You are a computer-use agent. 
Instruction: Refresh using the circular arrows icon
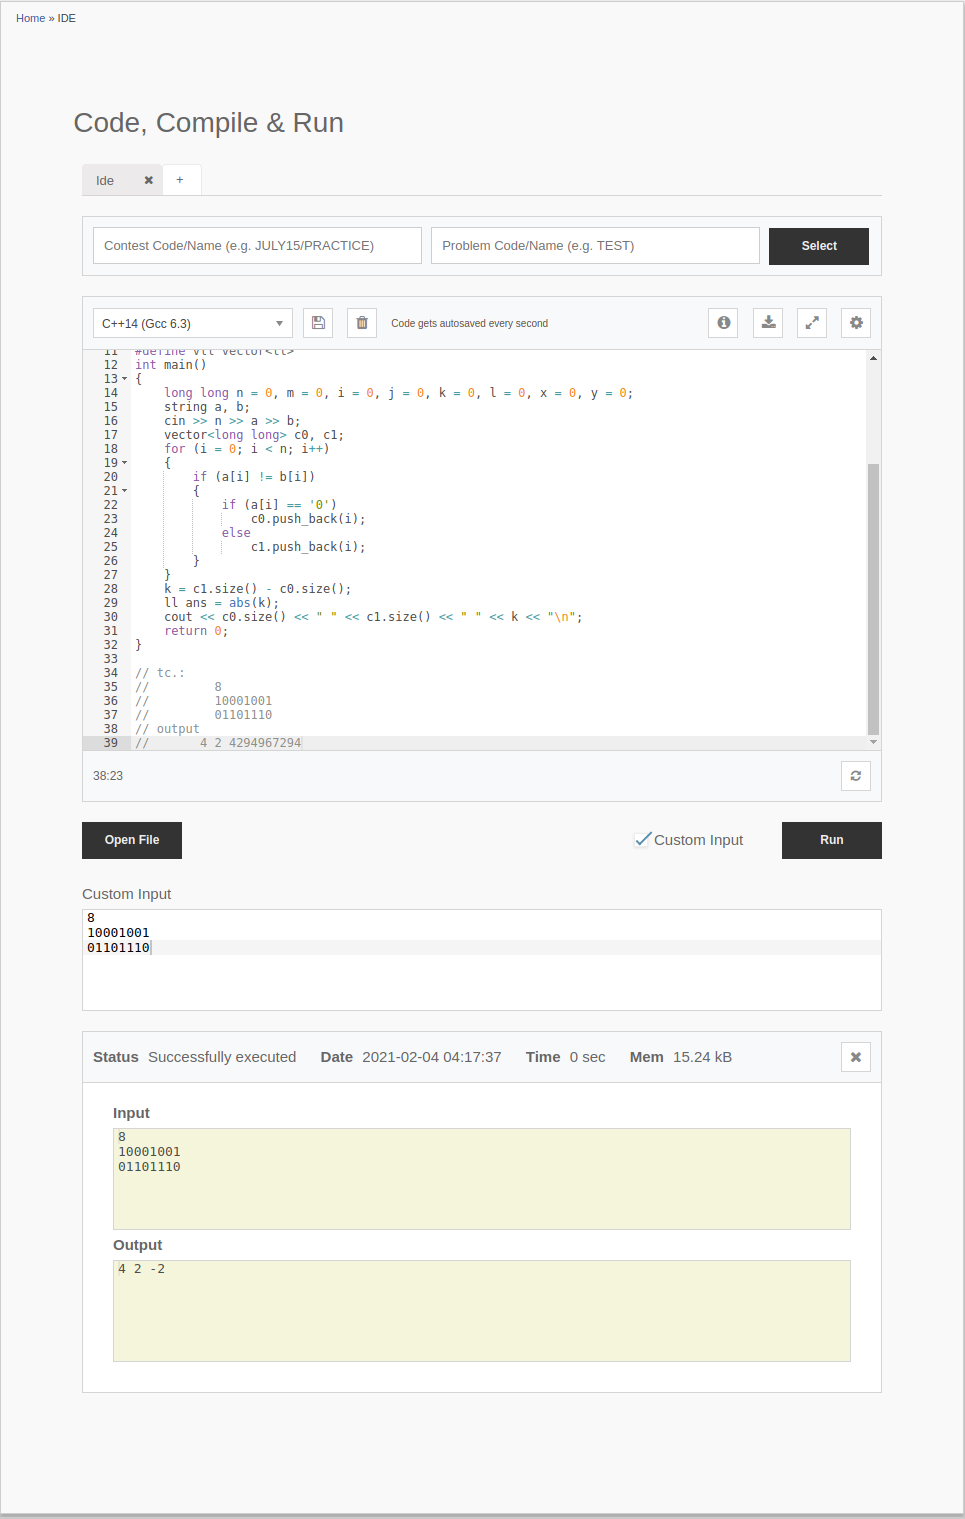click(x=855, y=775)
